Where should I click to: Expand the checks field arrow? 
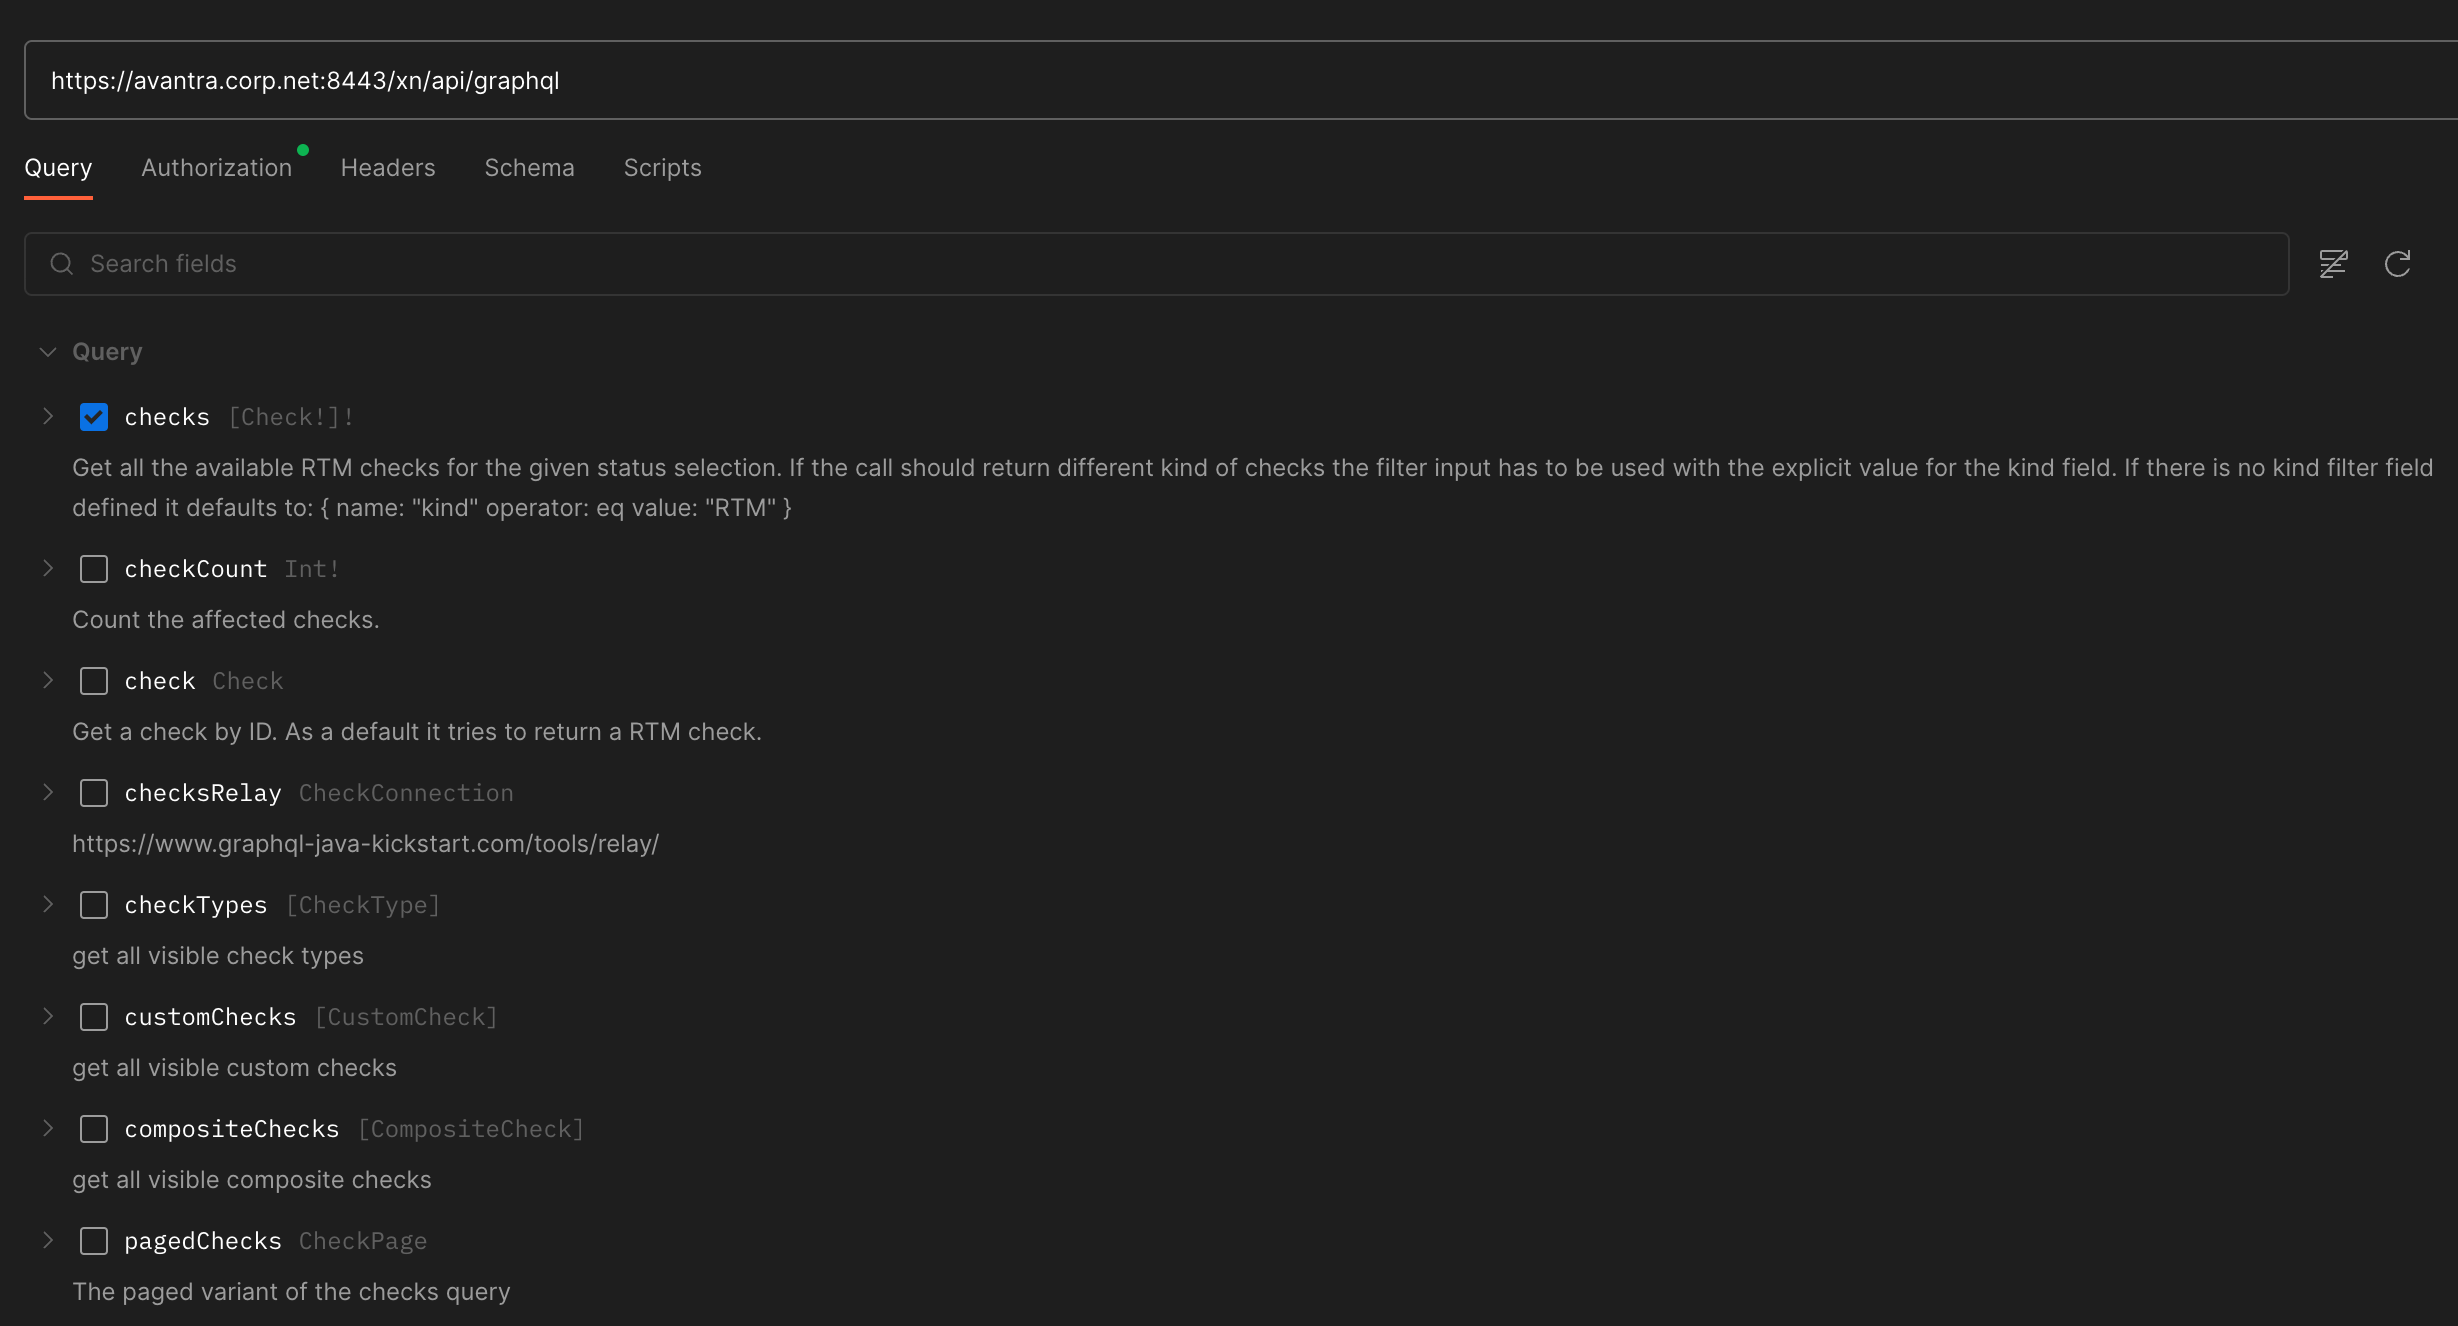[x=47, y=416]
